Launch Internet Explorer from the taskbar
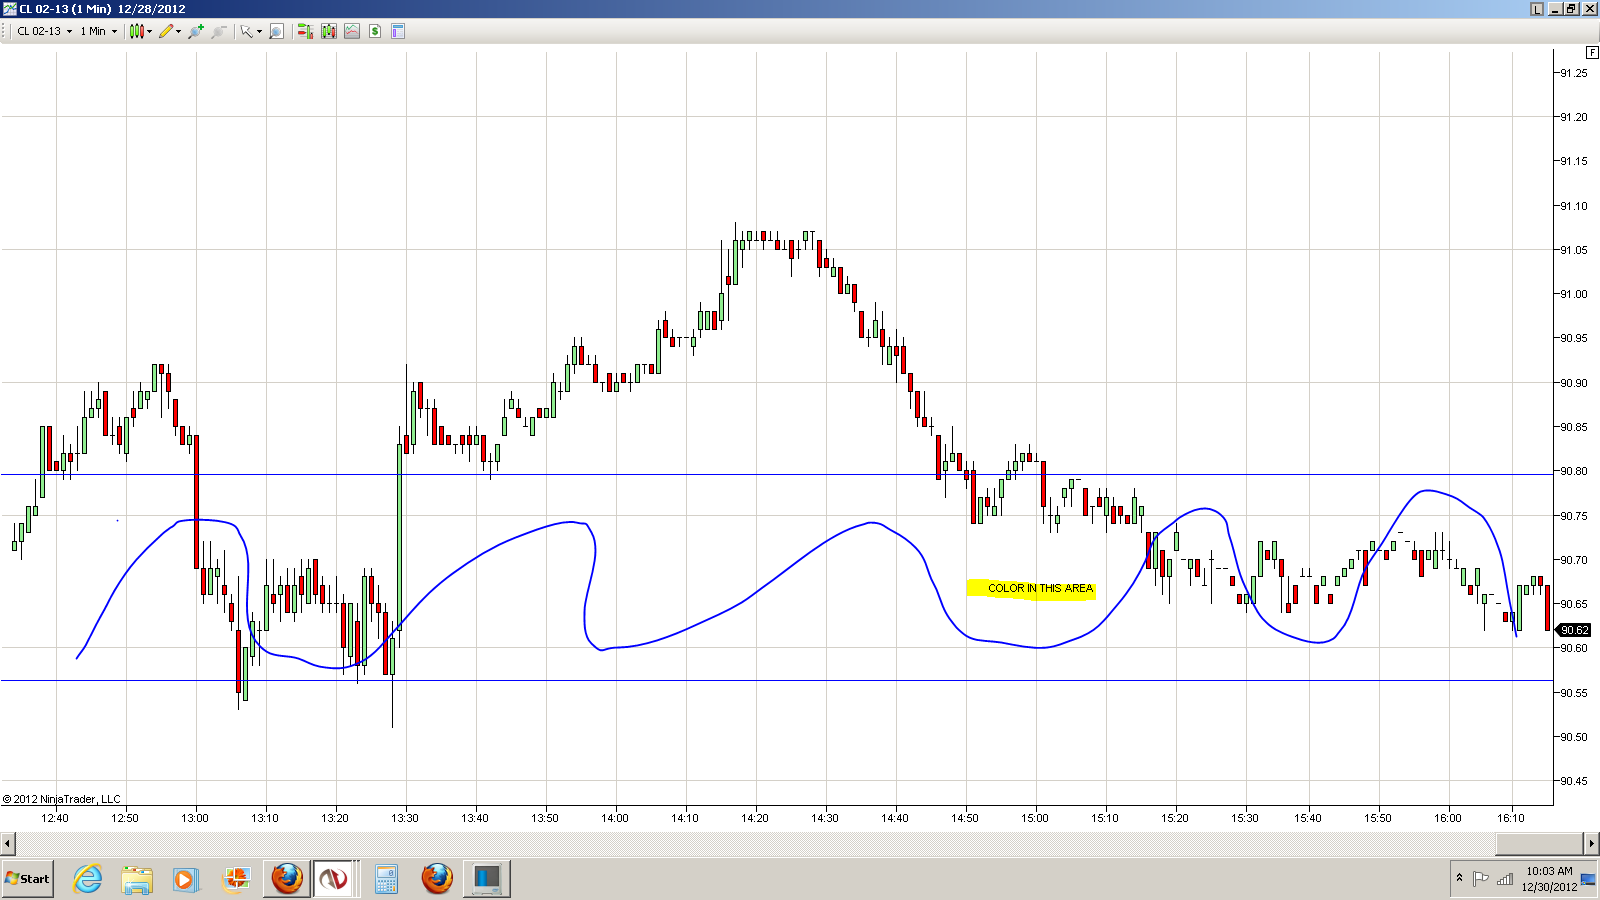This screenshot has height=900, width=1600. click(88, 879)
